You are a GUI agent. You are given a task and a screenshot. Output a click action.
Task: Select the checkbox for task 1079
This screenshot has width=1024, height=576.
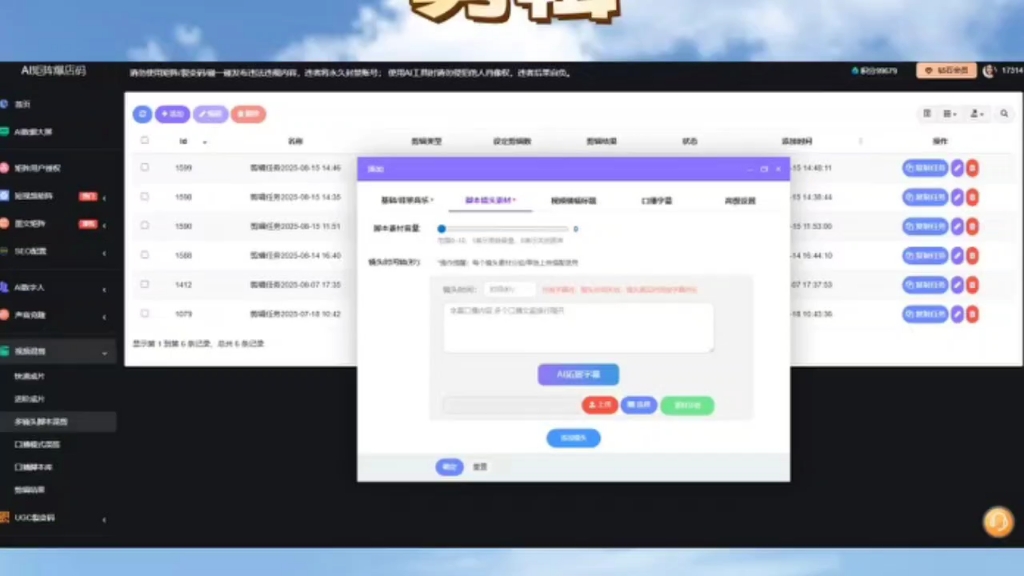[x=144, y=313]
